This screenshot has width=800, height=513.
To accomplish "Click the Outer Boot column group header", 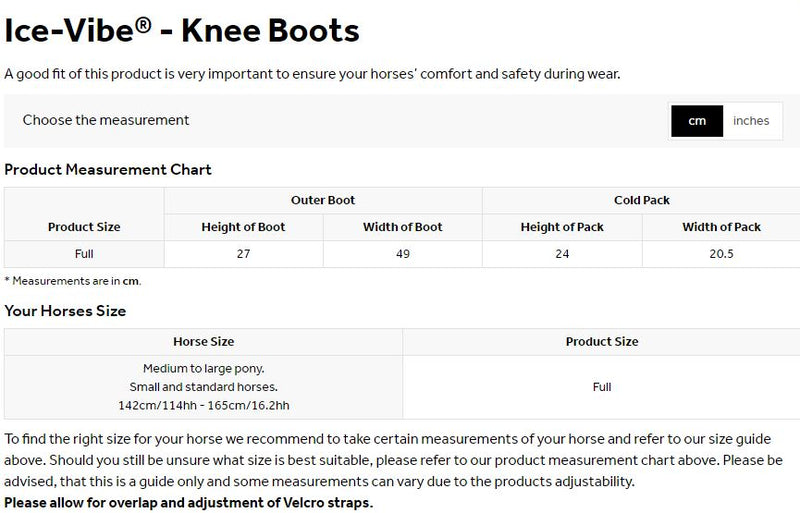I will click(x=323, y=200).
